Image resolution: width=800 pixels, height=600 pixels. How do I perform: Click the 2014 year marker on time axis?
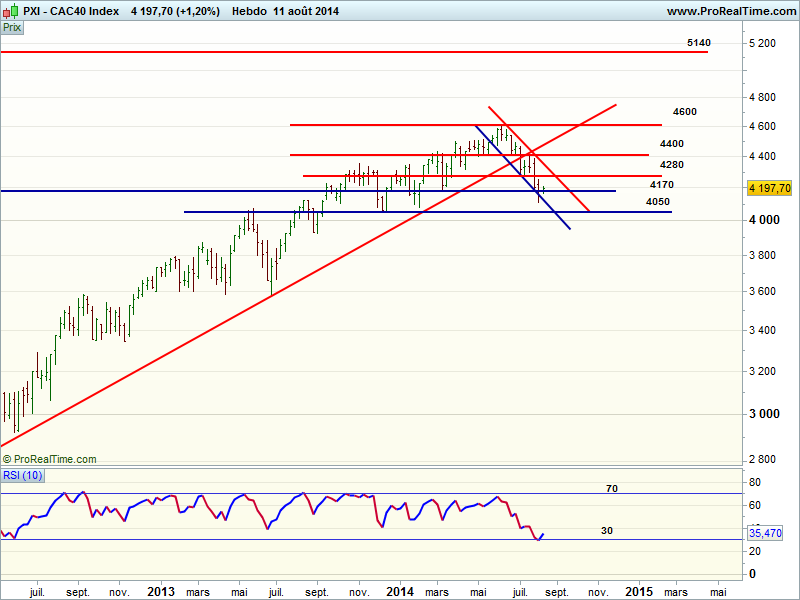point(400,591)
